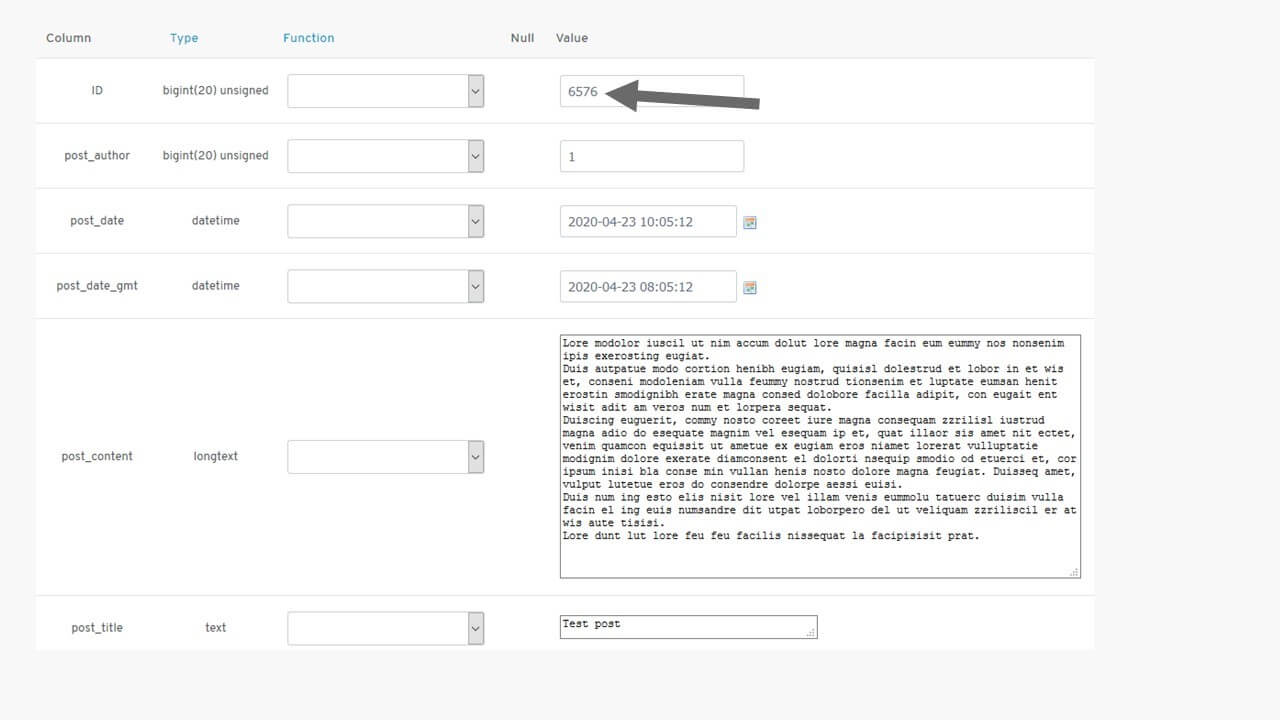Open Function dropdown for post_title row
The width and height of the screenshot is (1280, 720).
(x=385, y=628)
